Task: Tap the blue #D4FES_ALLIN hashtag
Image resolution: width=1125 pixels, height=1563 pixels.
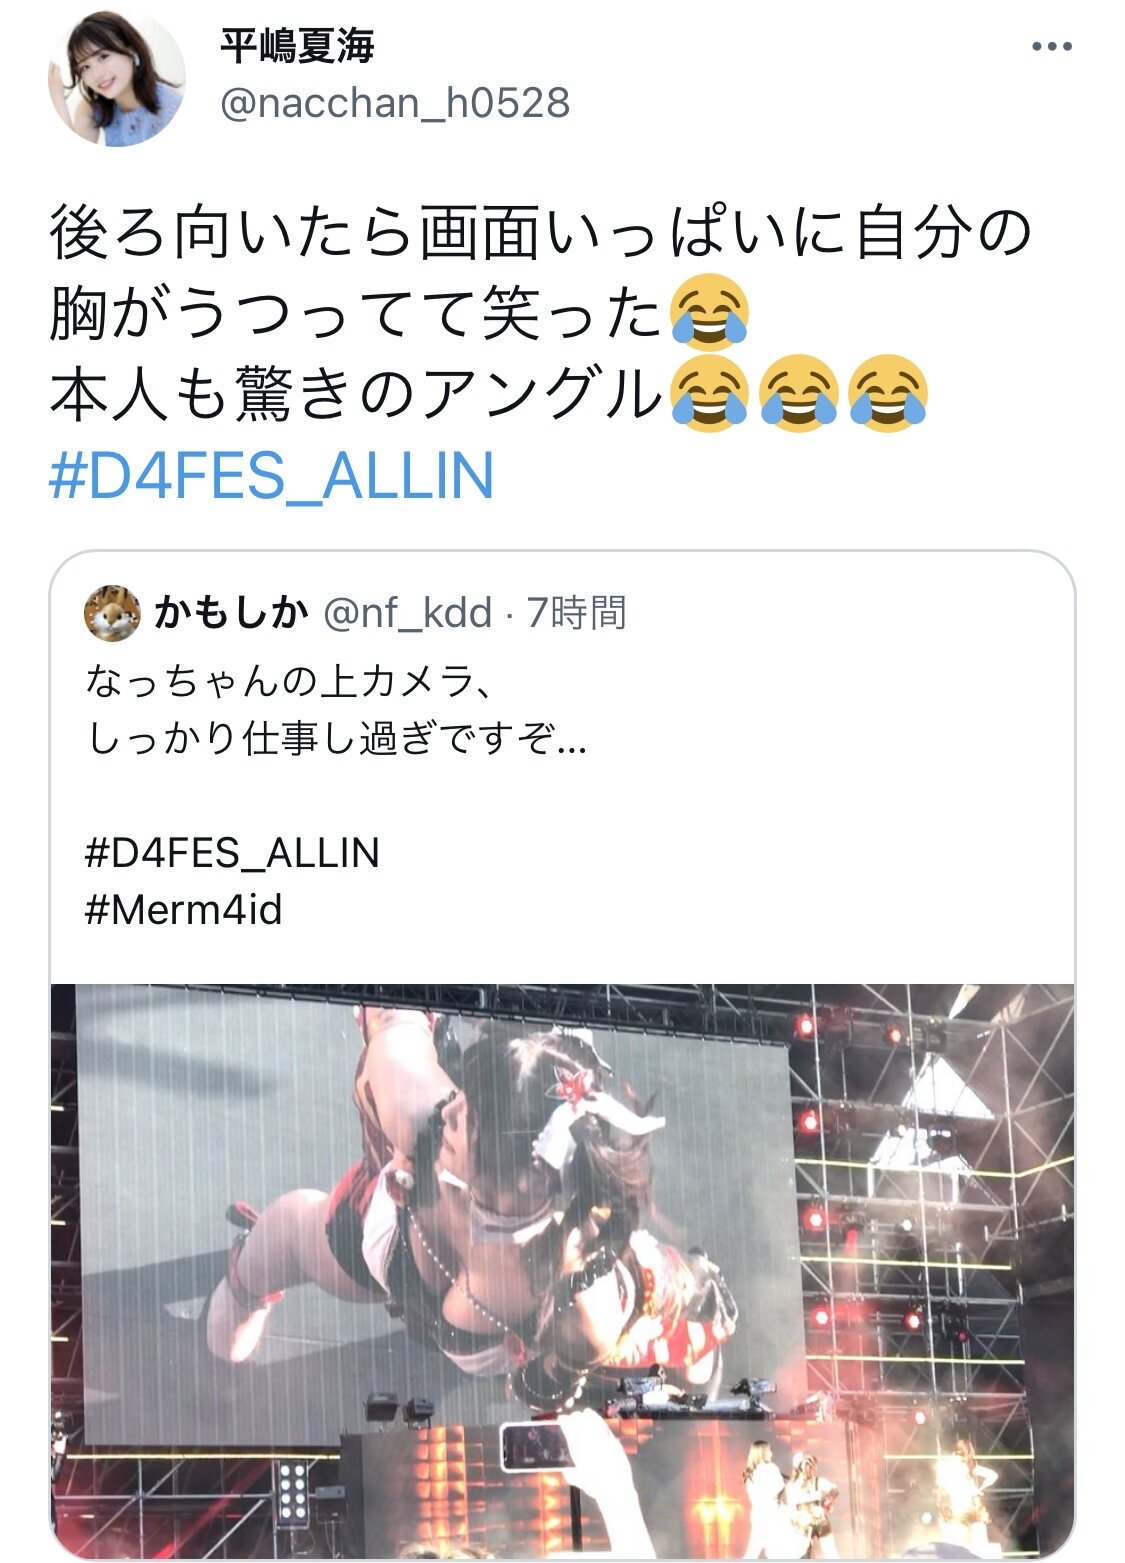Action: 272,476
